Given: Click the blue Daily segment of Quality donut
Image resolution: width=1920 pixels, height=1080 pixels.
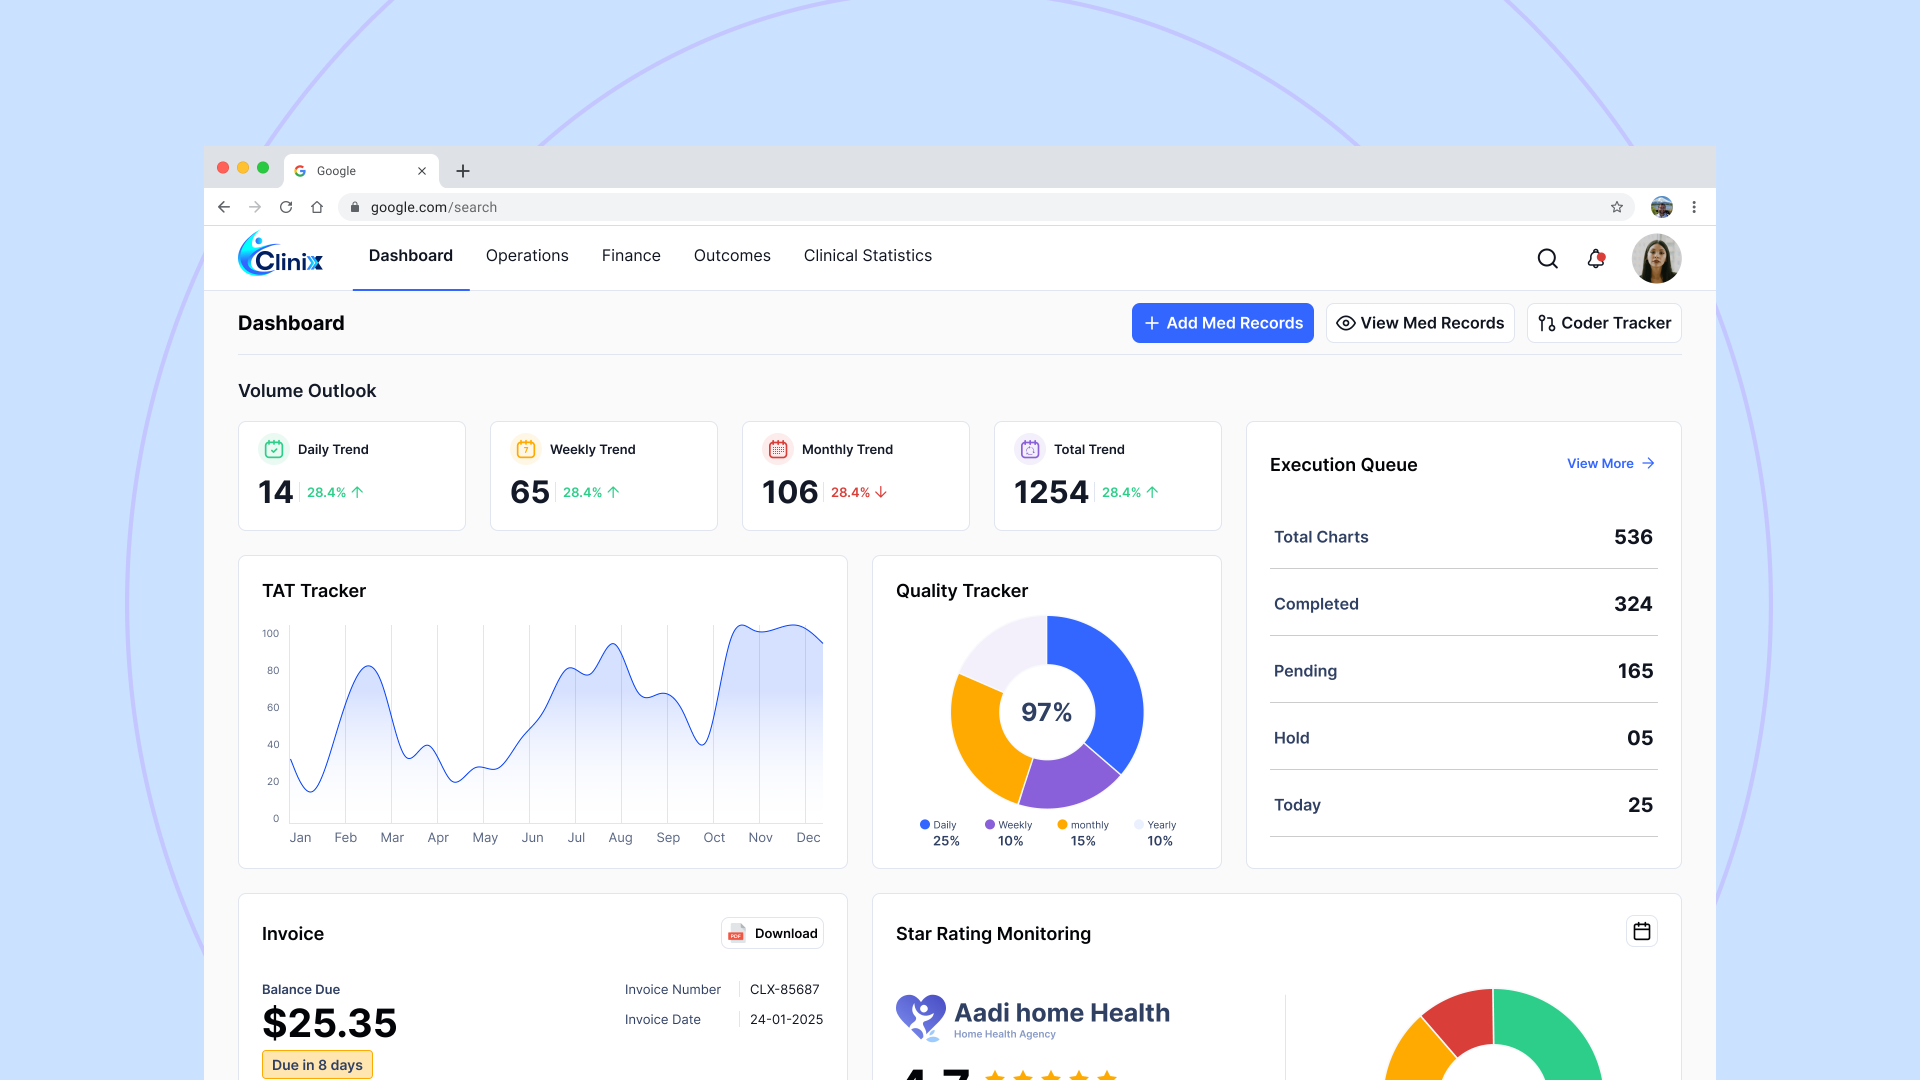Looking at the screenshot, I should 1110,680.
